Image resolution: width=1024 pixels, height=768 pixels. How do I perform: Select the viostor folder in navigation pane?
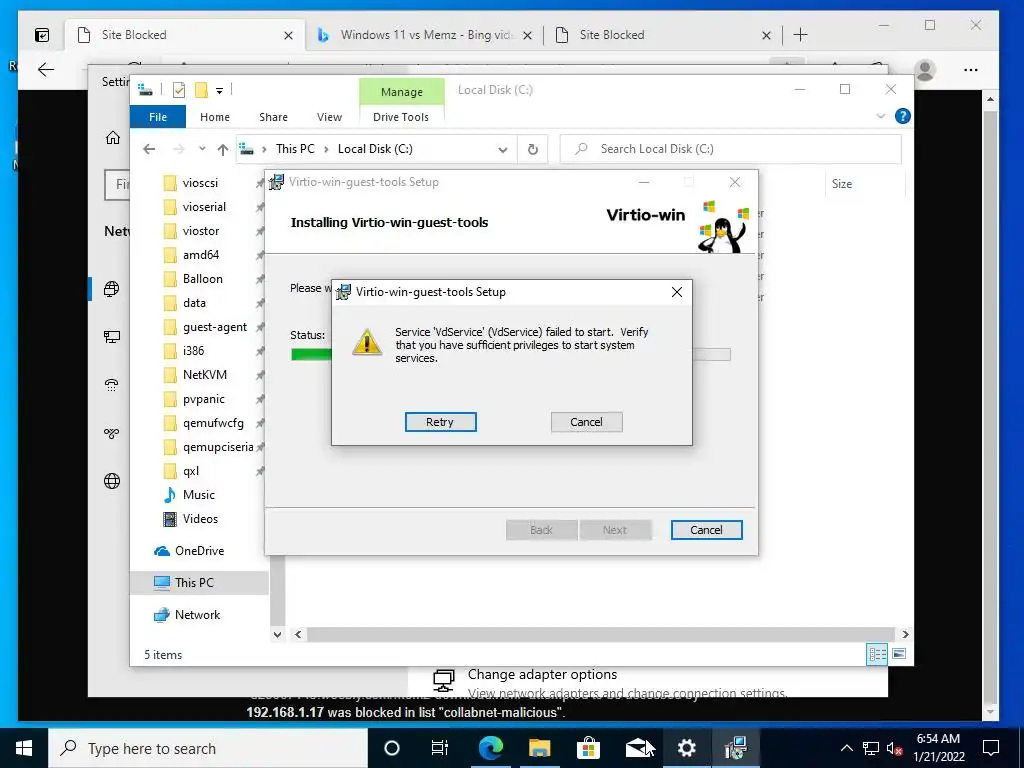coord(200,231)
